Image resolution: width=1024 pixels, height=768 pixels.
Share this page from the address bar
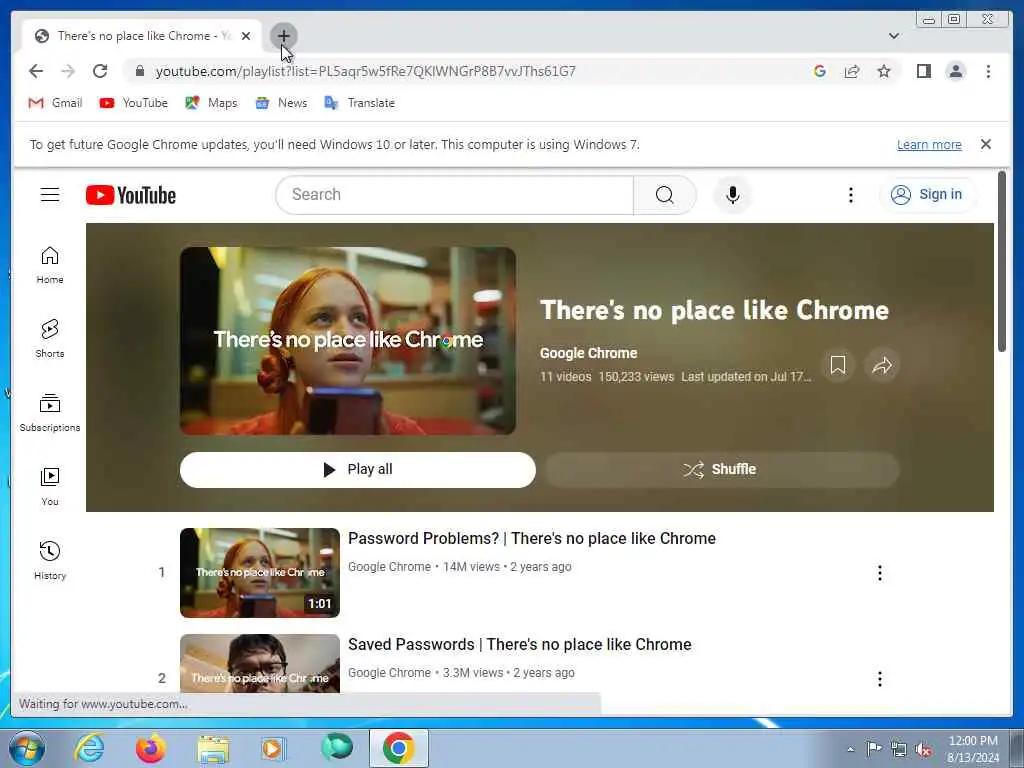click(852, 71)
